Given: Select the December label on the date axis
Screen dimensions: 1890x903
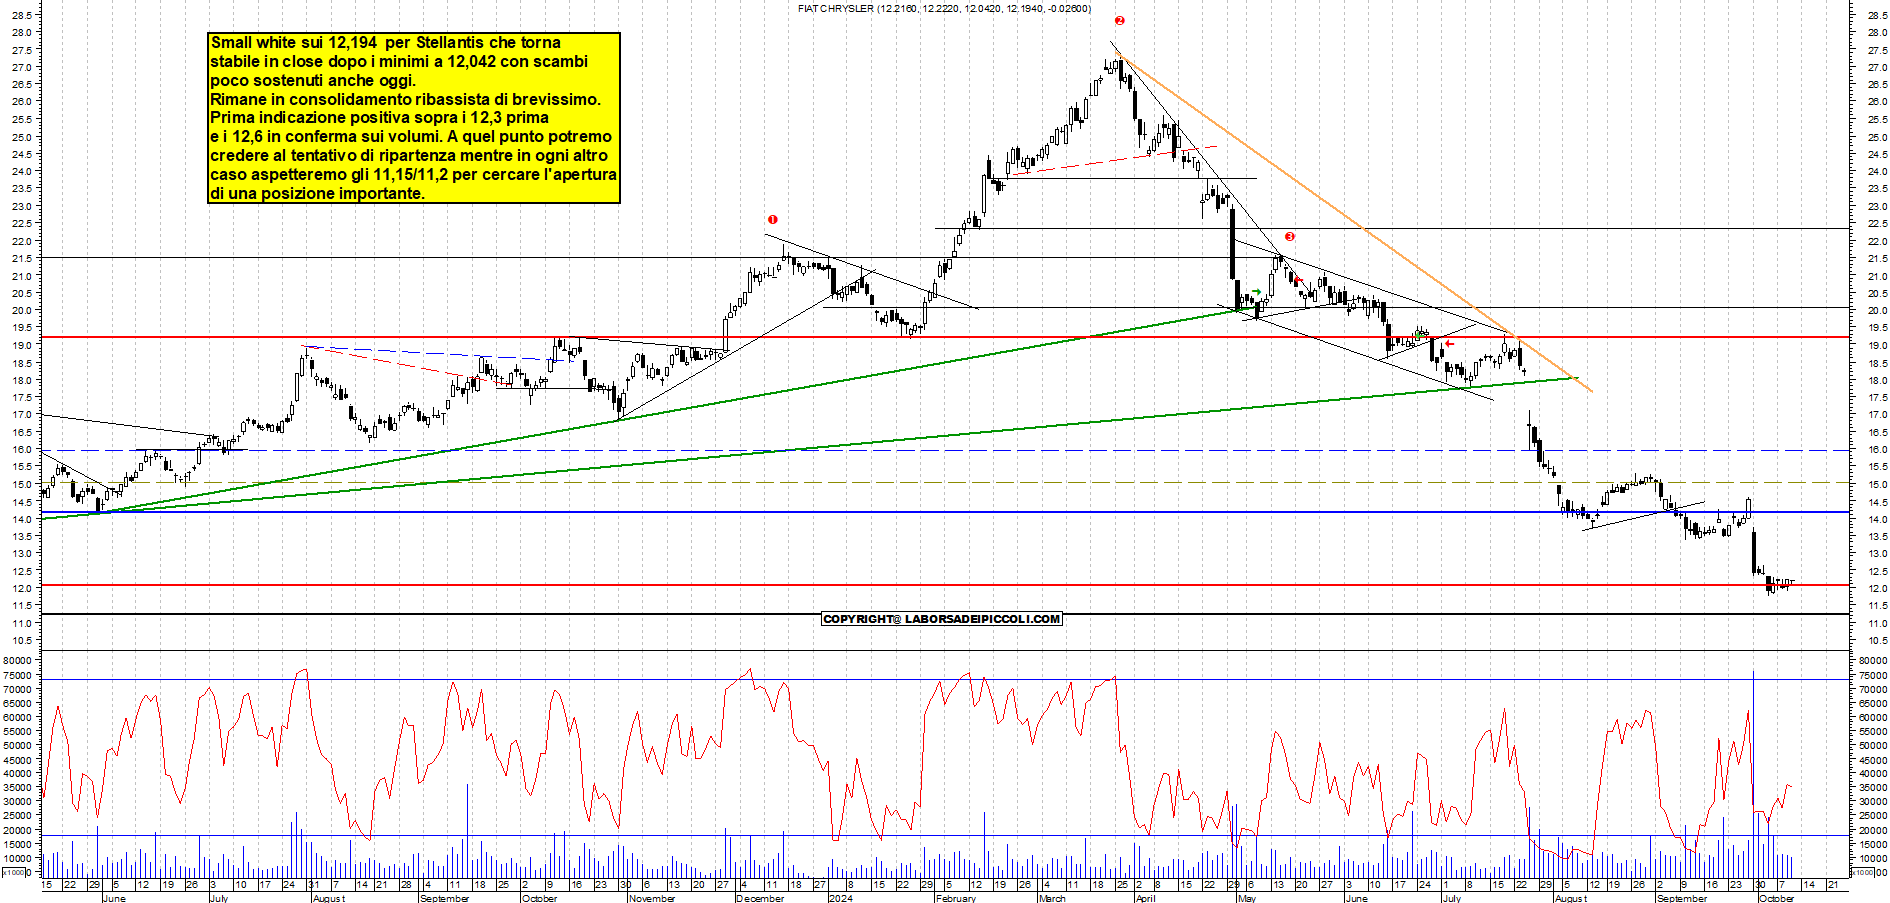Looking at the screenshot, I should tap(760, 898).
